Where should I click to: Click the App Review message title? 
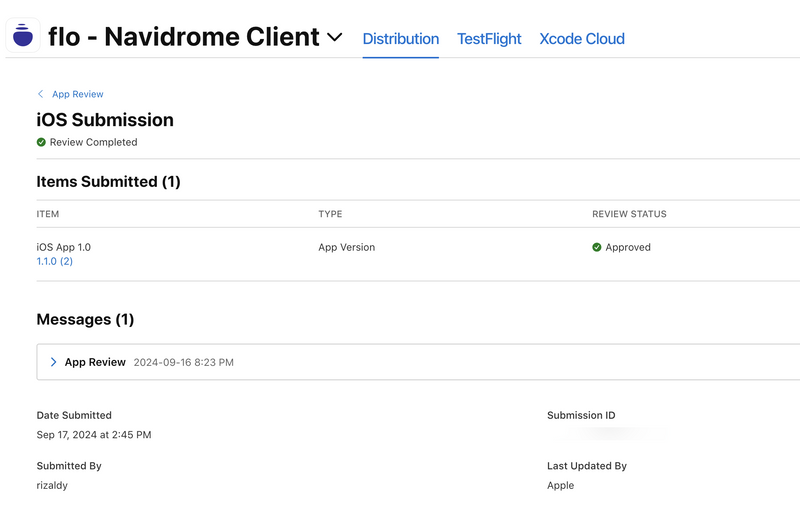(x=95, y=362)
